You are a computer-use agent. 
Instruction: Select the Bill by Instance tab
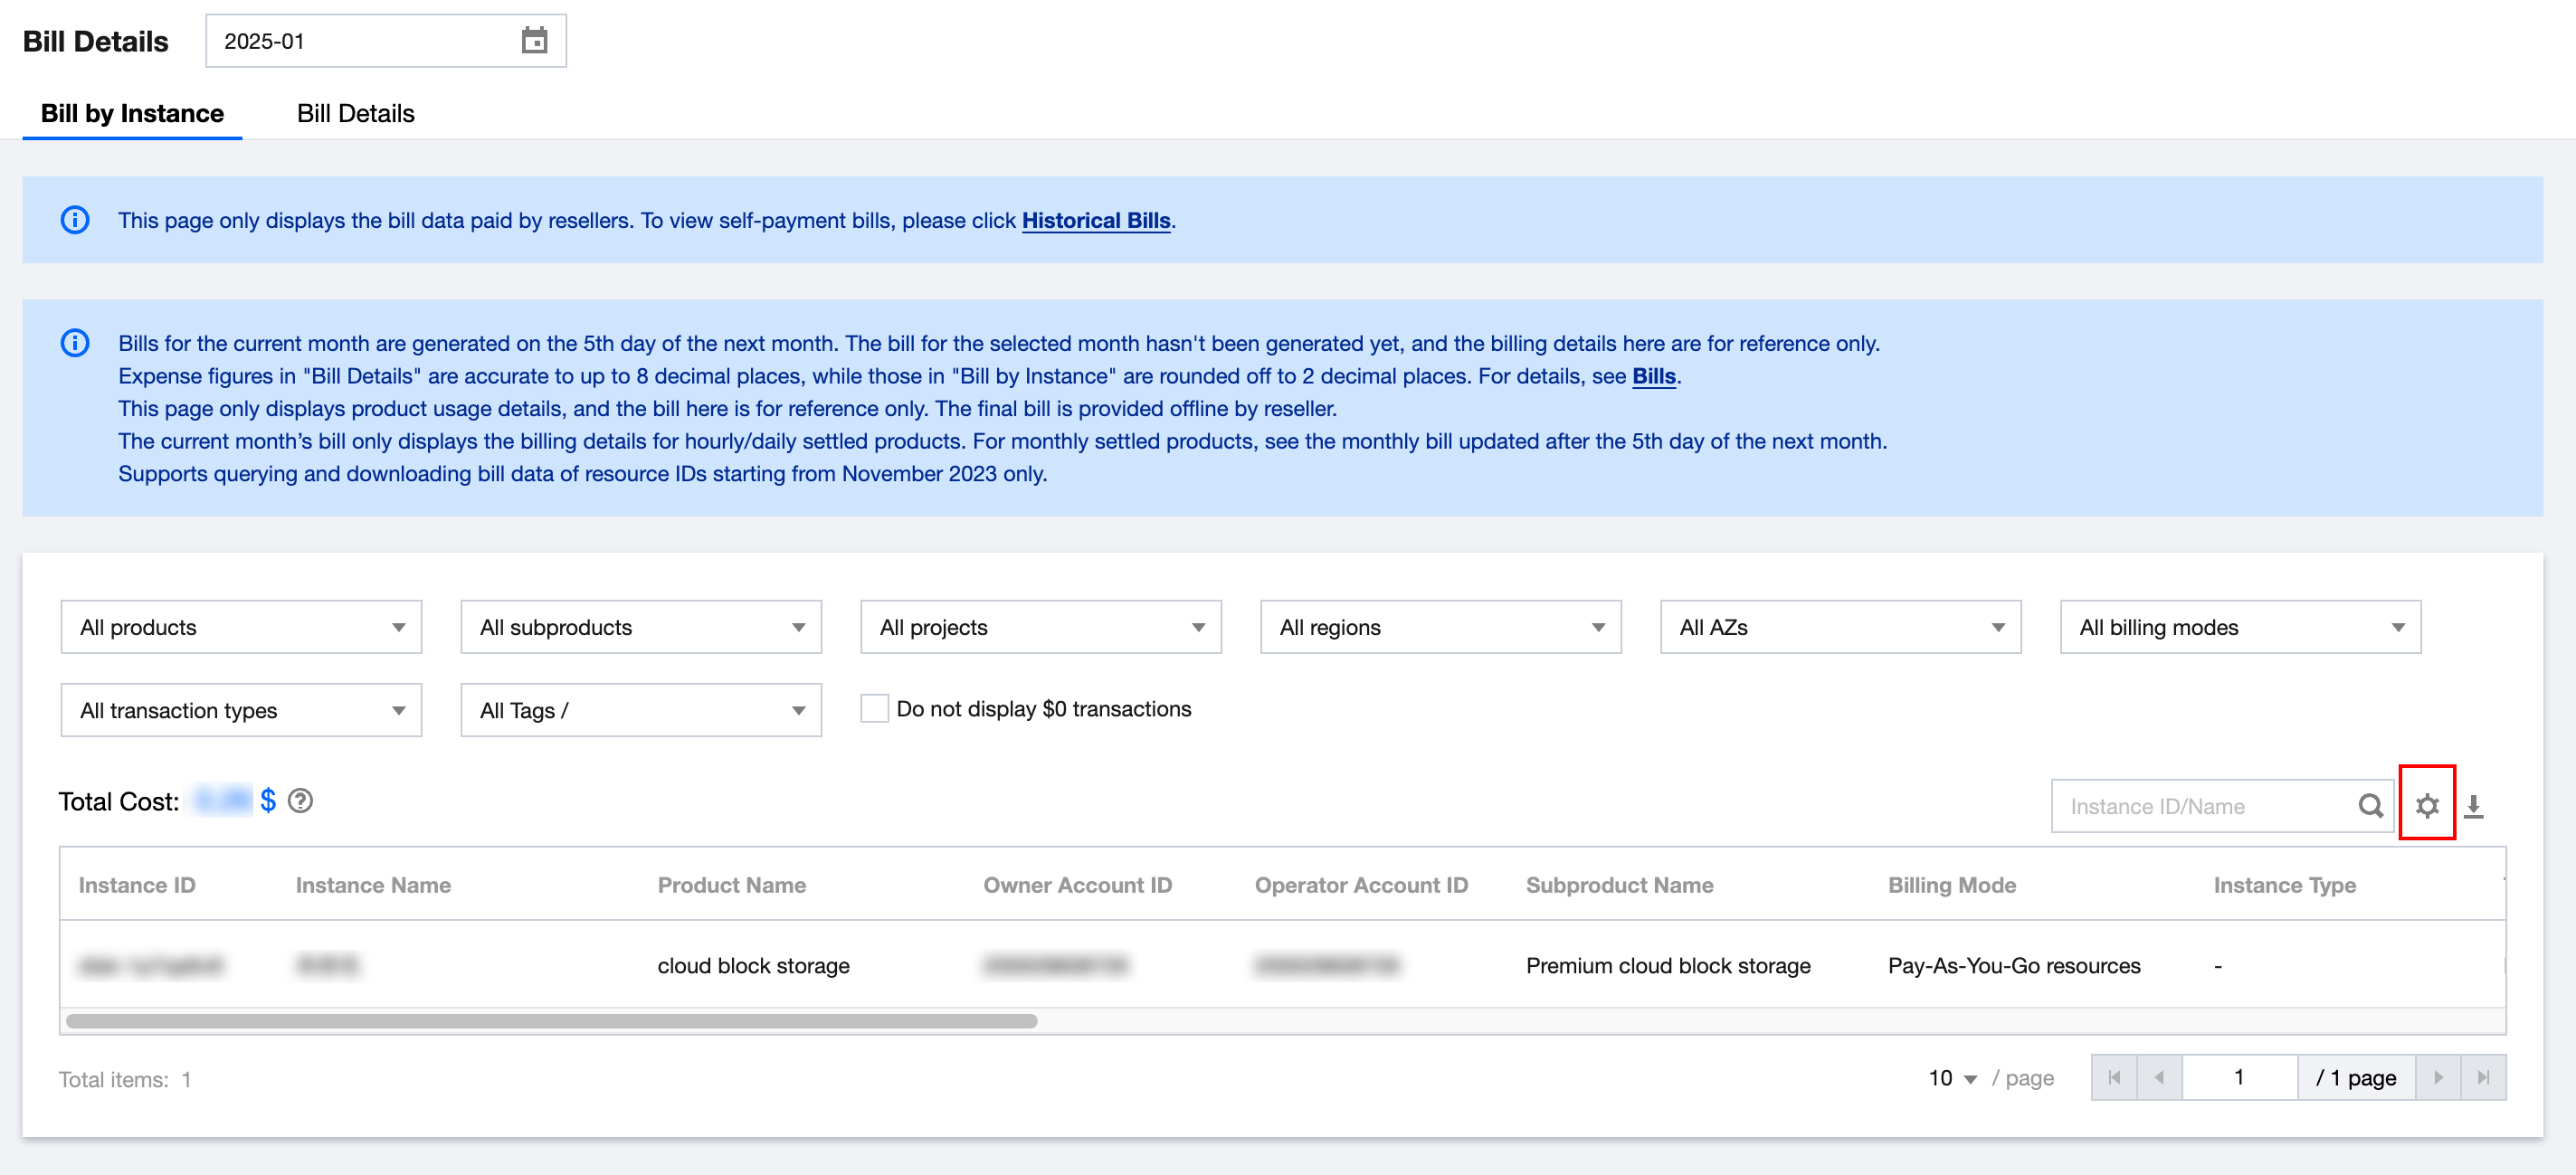[132, 113]
